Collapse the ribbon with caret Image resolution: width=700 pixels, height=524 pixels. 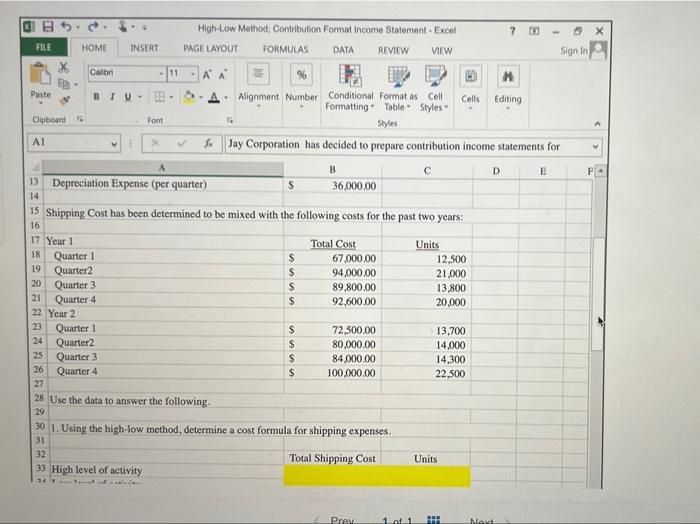597,124
